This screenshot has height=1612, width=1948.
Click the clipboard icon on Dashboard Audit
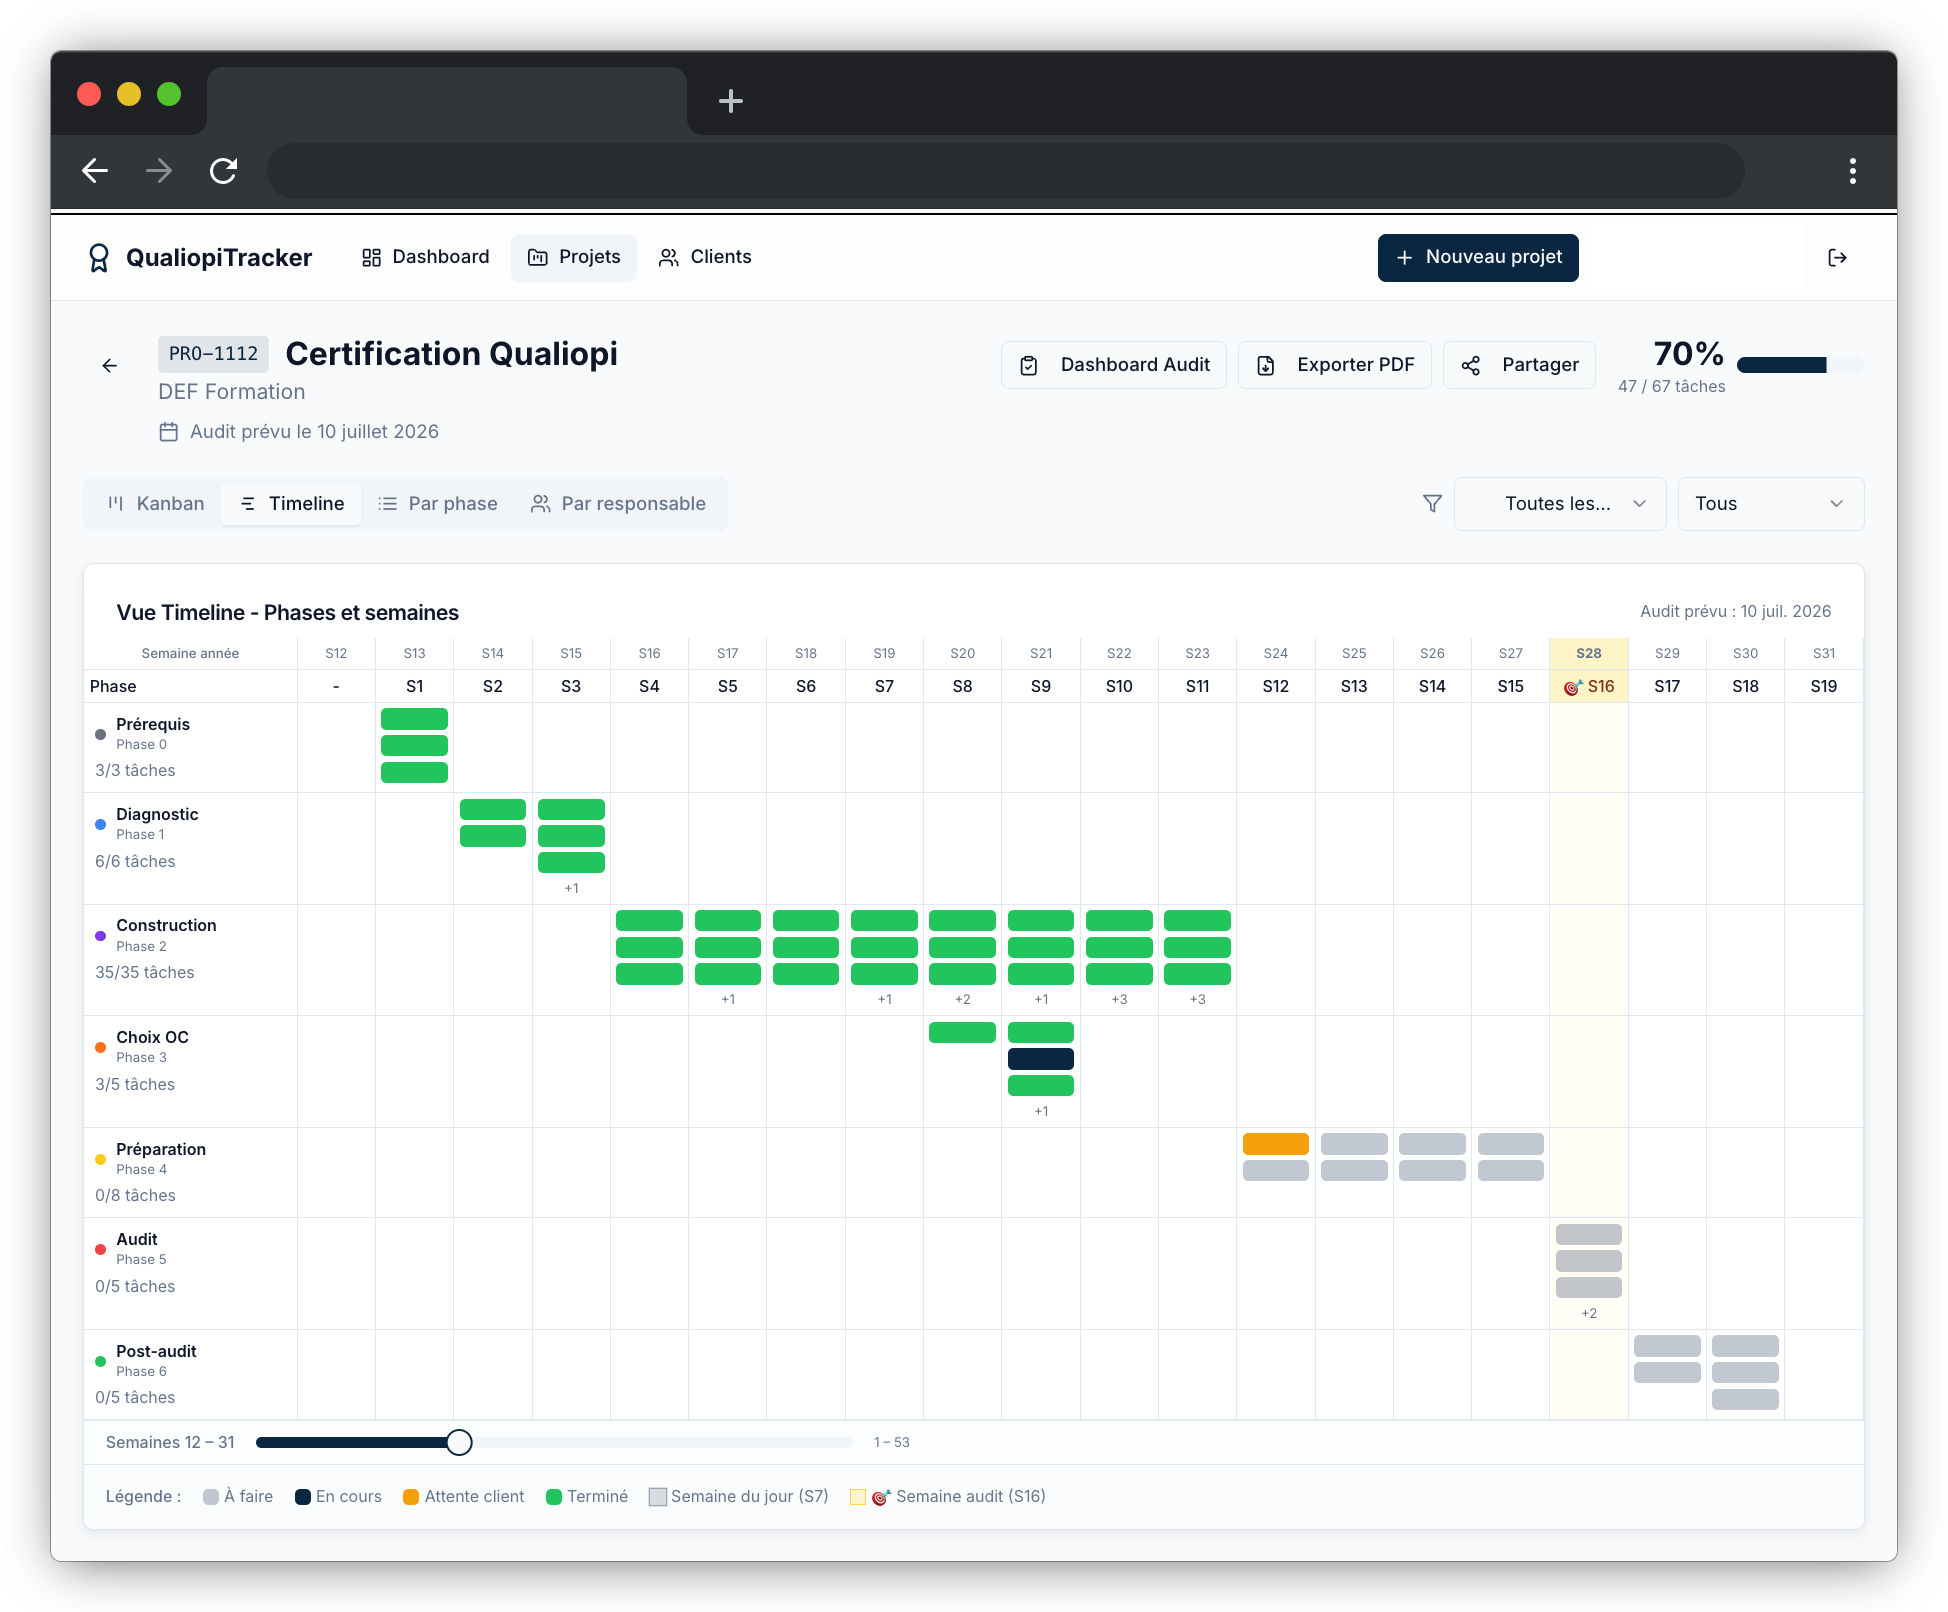point(1029,365)
